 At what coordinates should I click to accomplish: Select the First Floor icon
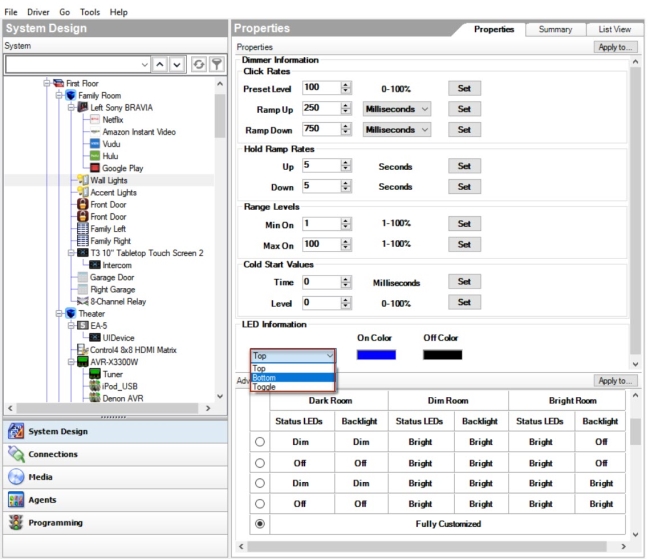point(58,83)
